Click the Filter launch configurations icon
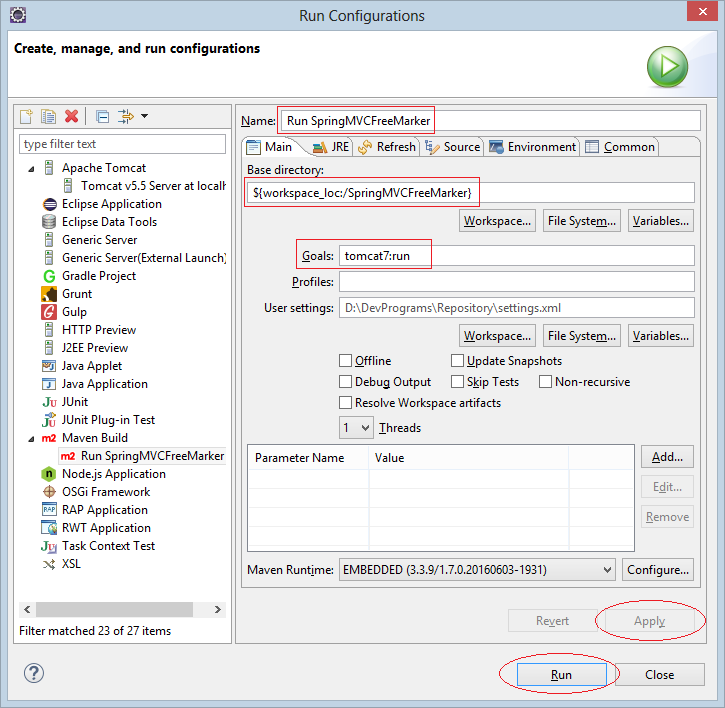This screenshot has height=708, width=725. [125, 117]
